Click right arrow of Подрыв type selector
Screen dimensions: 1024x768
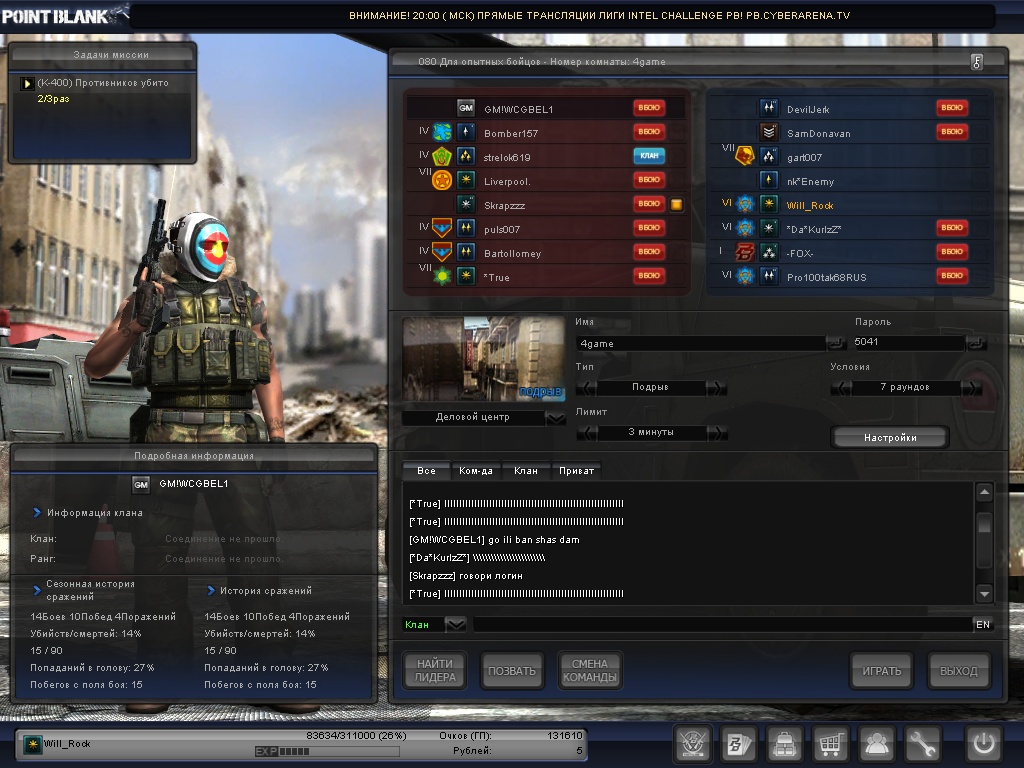click(x=717, y=388)
